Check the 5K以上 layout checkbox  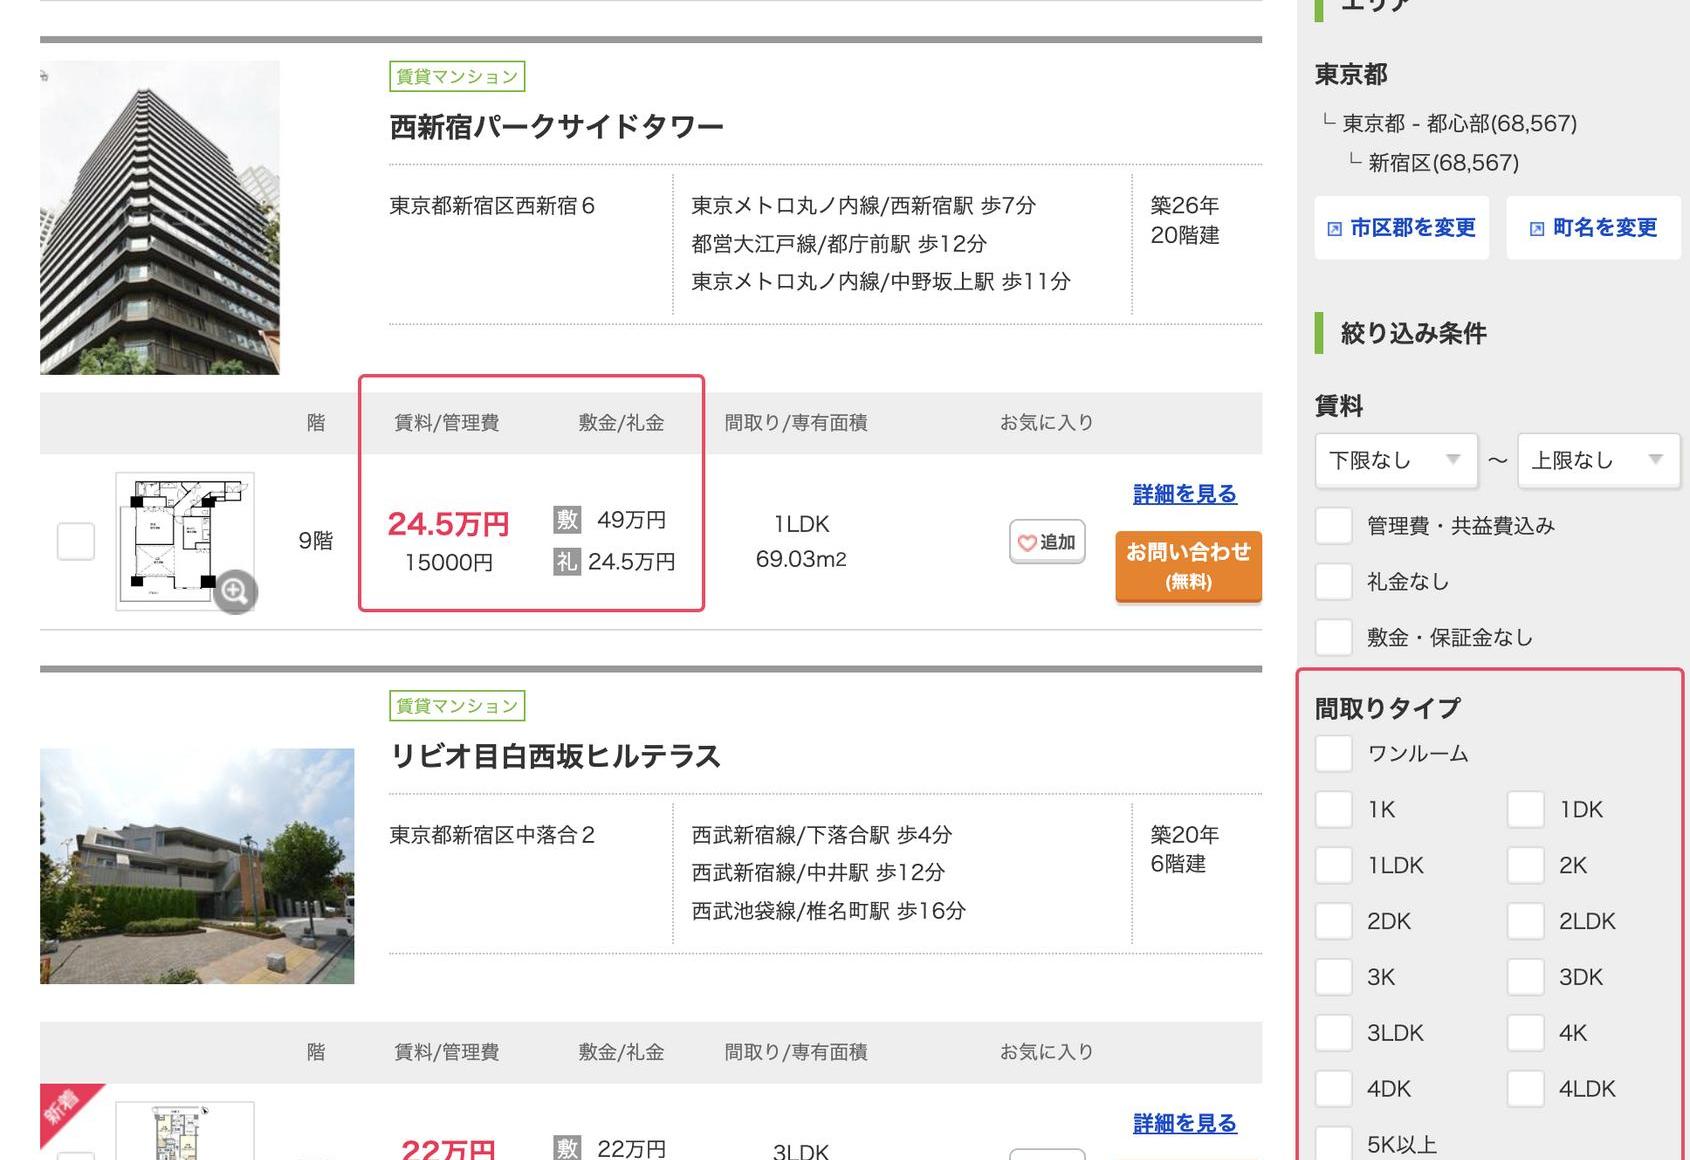[1334, 1144]
